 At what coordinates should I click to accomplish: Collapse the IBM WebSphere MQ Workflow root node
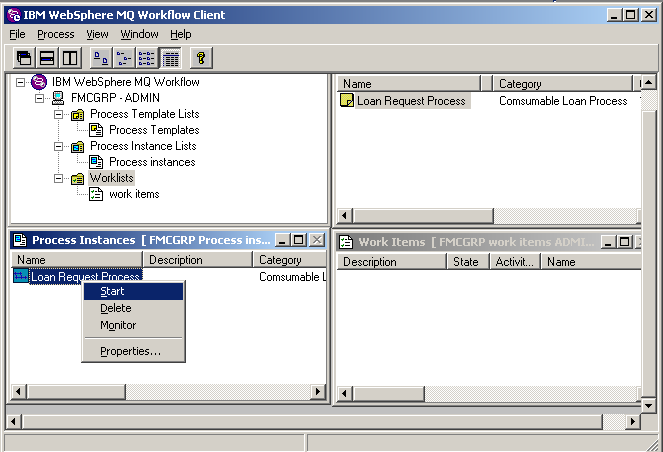coord(20,82)
